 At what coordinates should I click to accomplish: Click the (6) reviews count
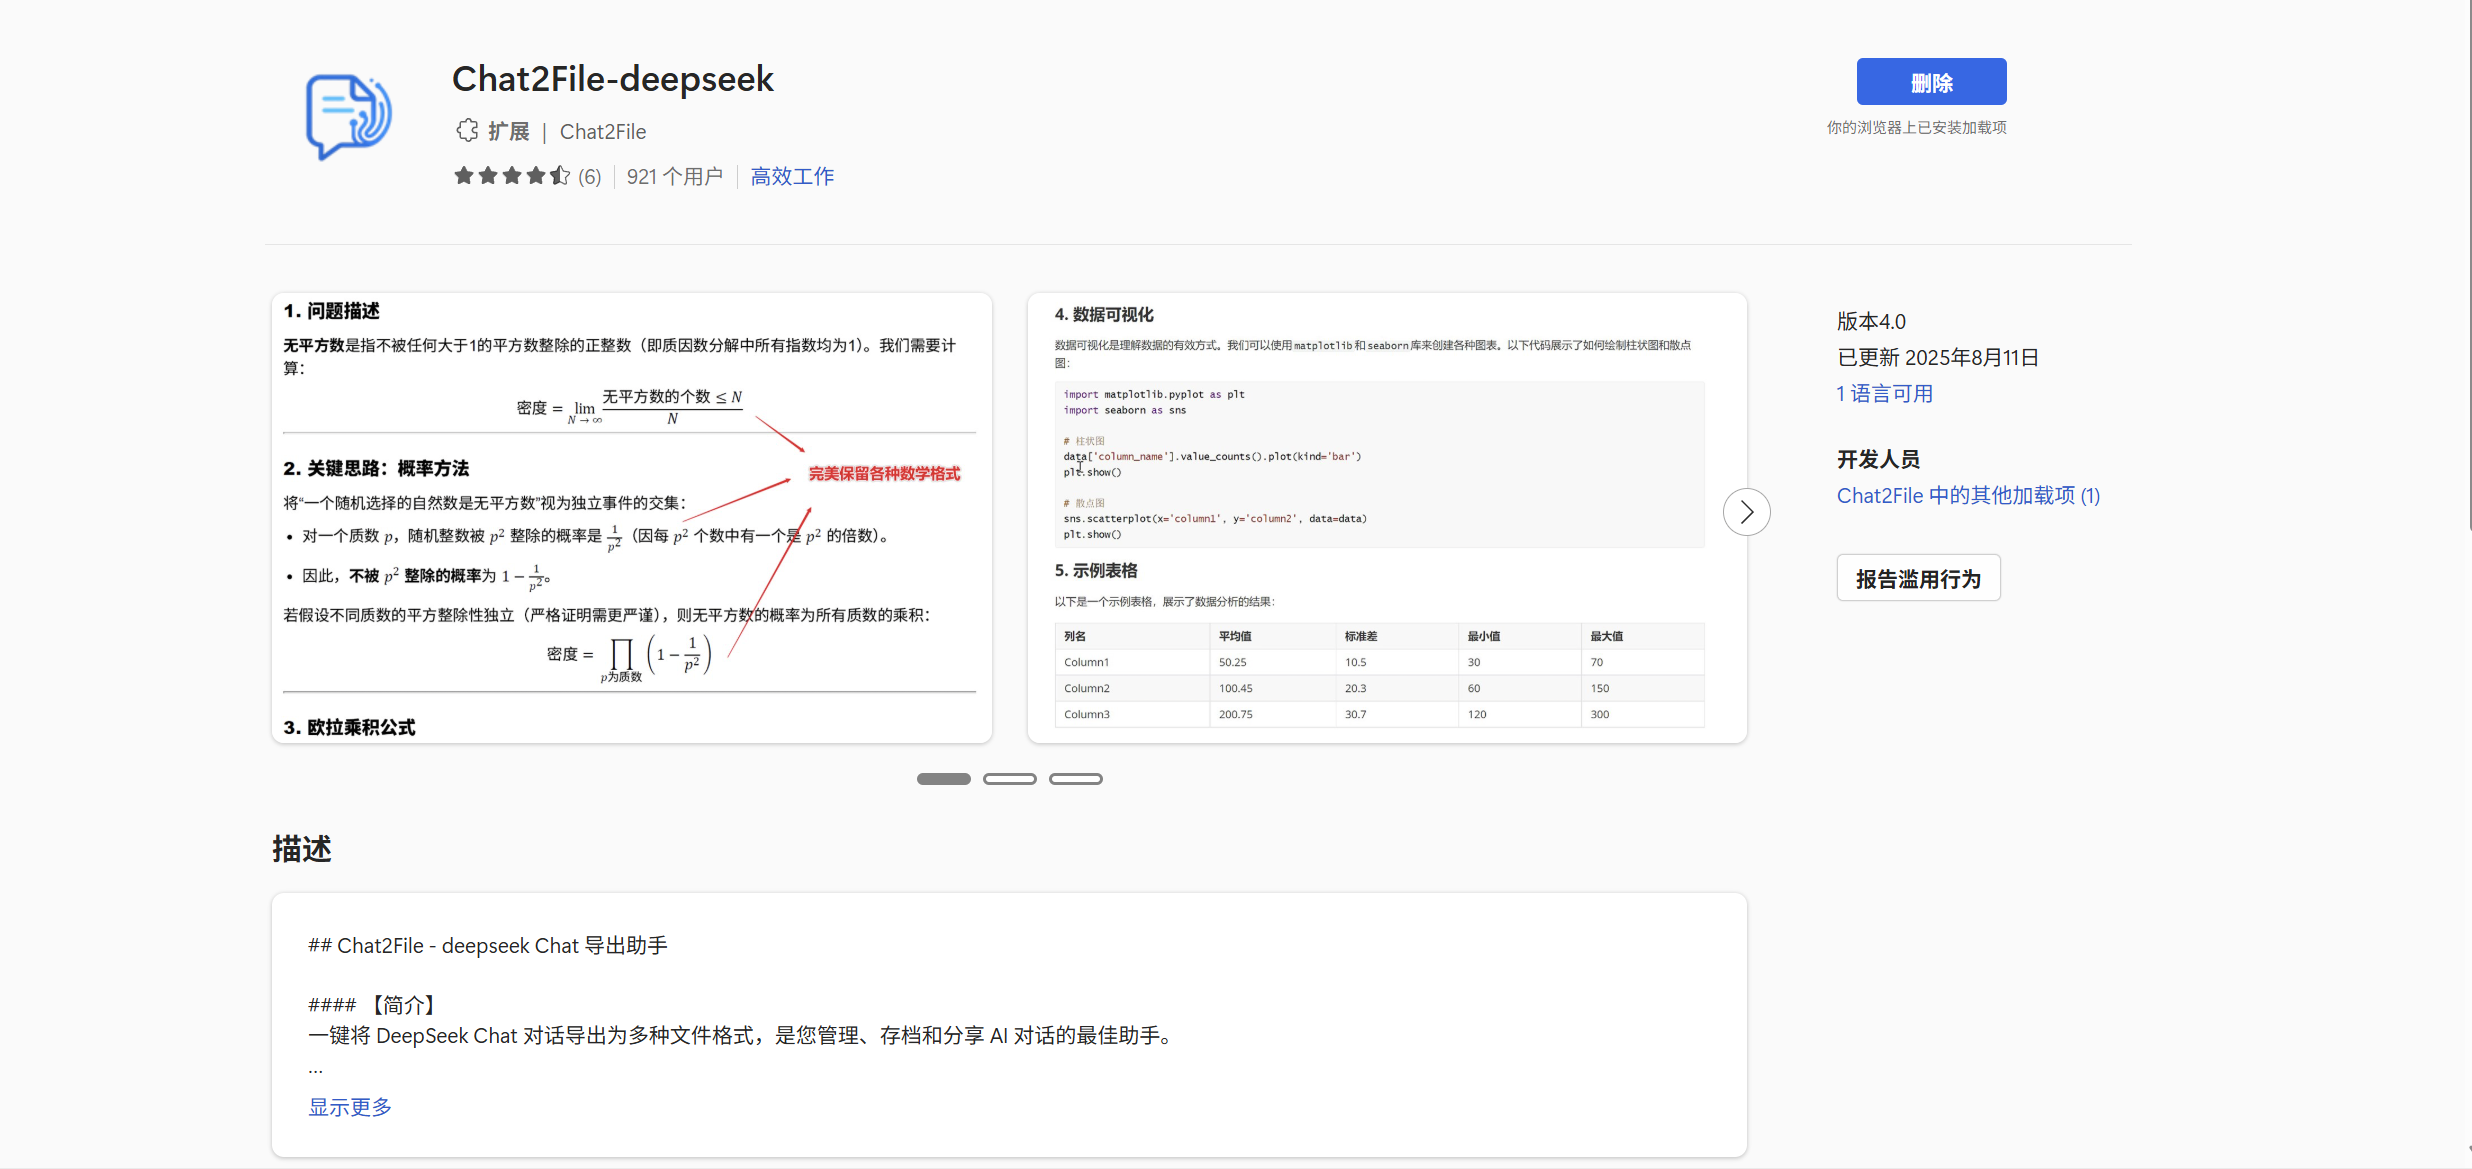(590, 177)
